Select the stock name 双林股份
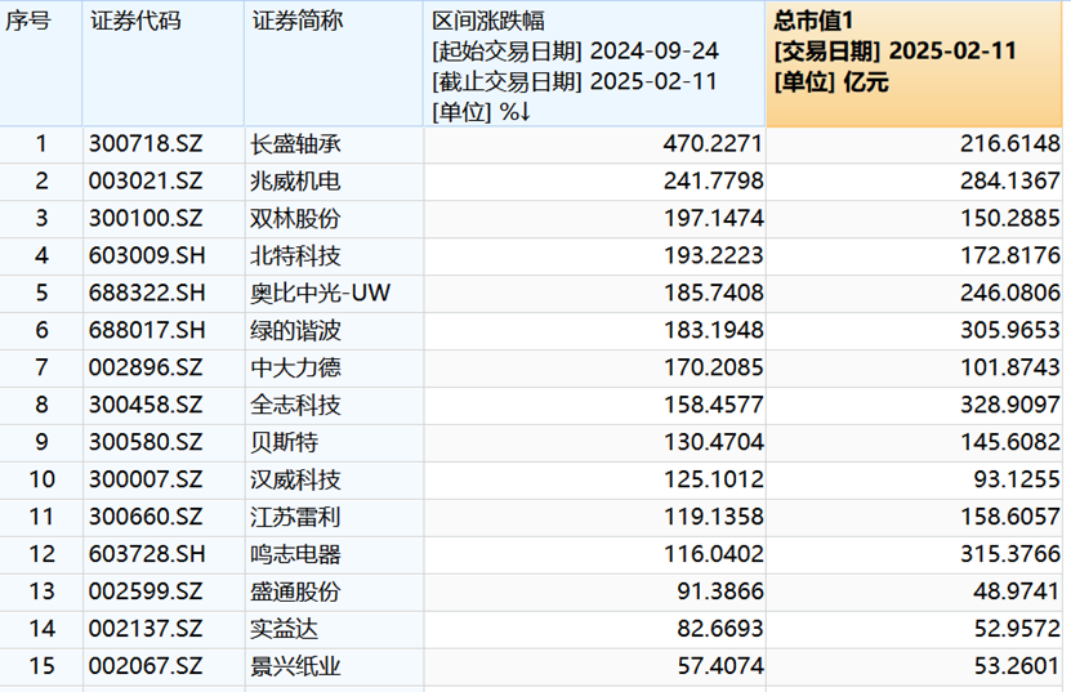 coord(295,219)
